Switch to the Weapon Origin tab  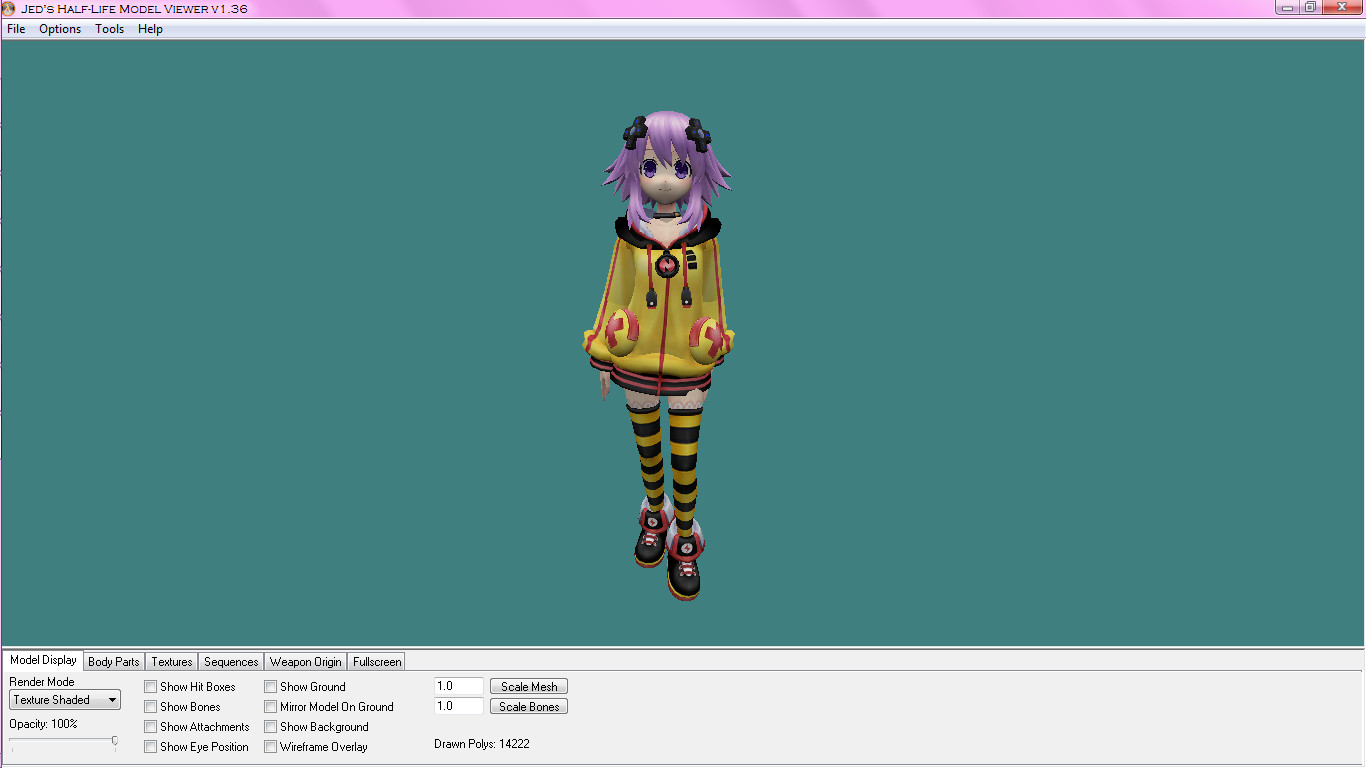point(305,661)
